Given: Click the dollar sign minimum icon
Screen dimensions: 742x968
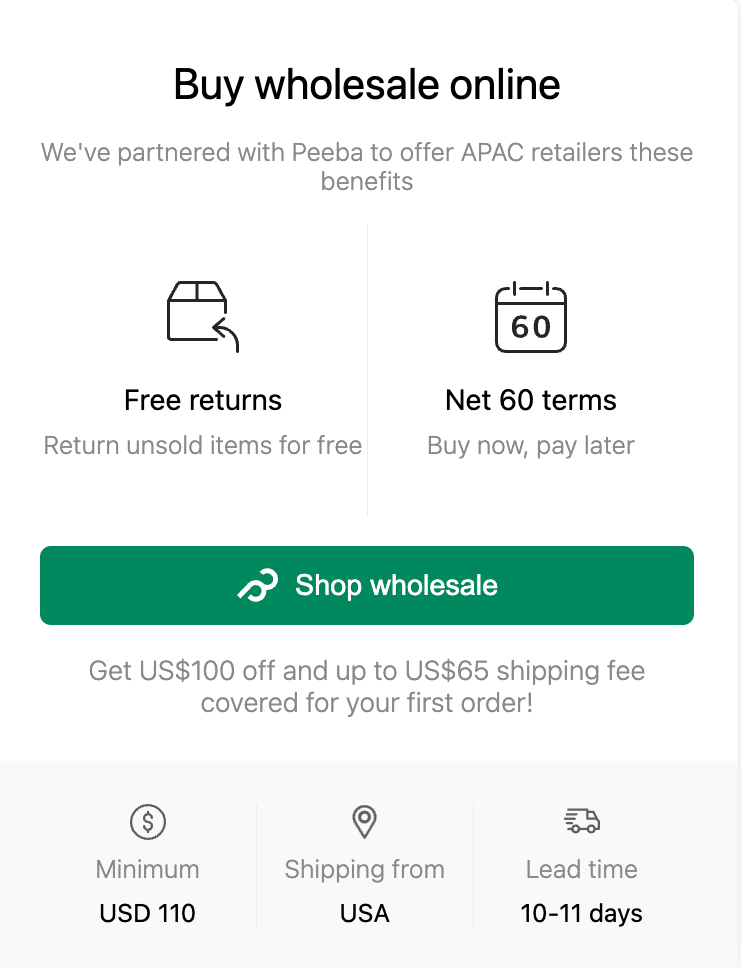Looking at the screenshot, I should tap(148, 822).
